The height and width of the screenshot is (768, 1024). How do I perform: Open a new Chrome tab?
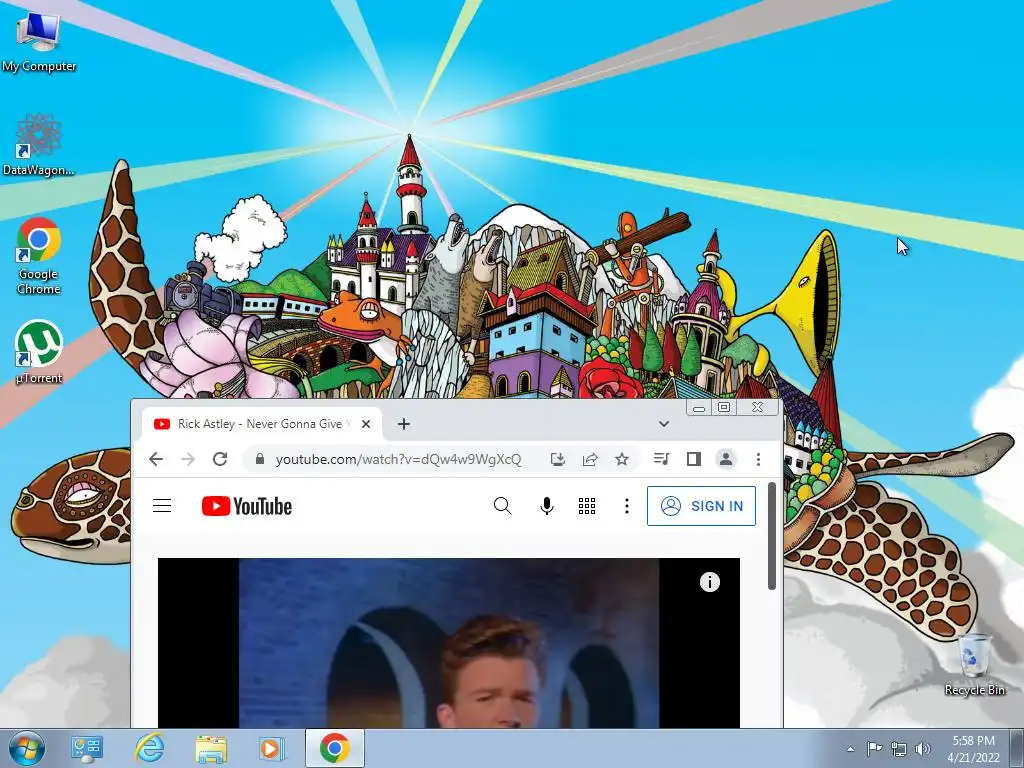[404, 424]
